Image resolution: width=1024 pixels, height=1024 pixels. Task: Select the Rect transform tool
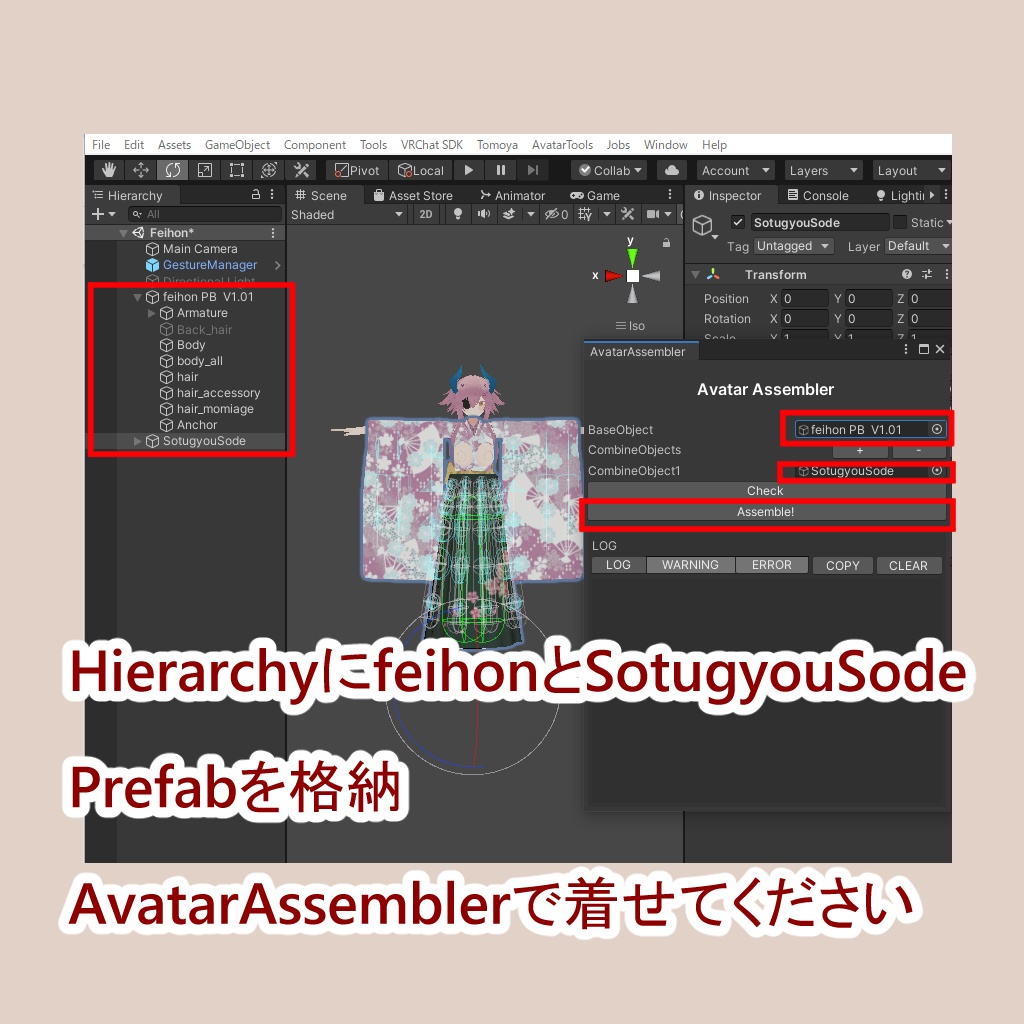point(234,170)
